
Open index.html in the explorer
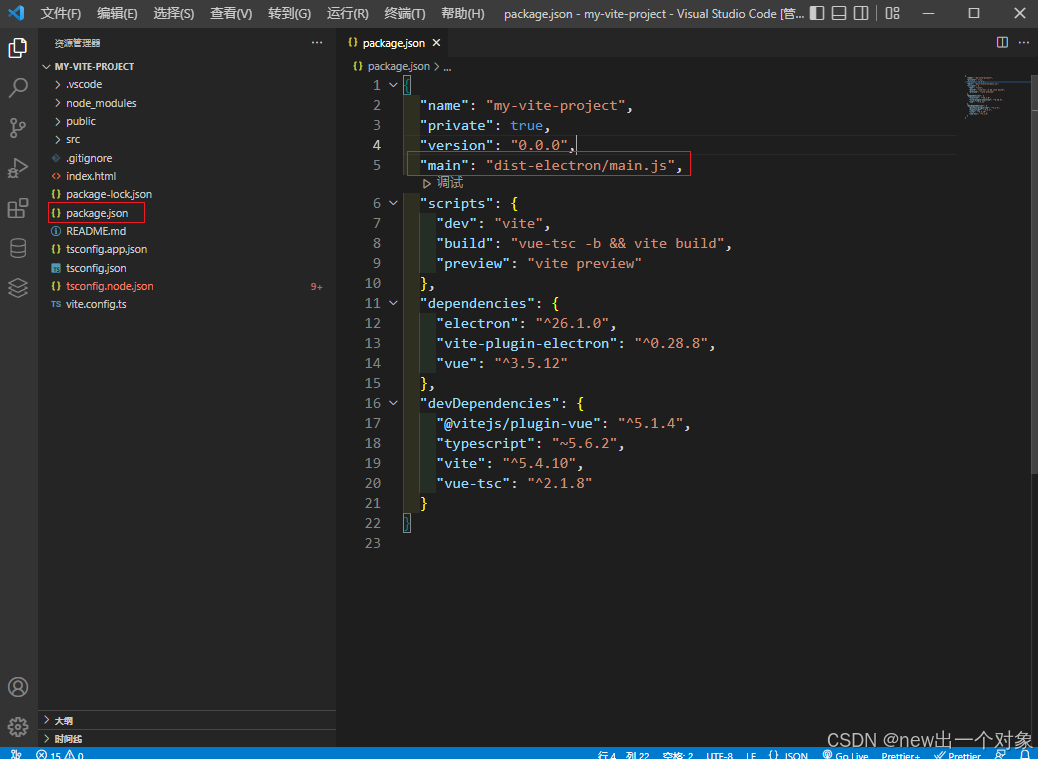tap(187, 176)
